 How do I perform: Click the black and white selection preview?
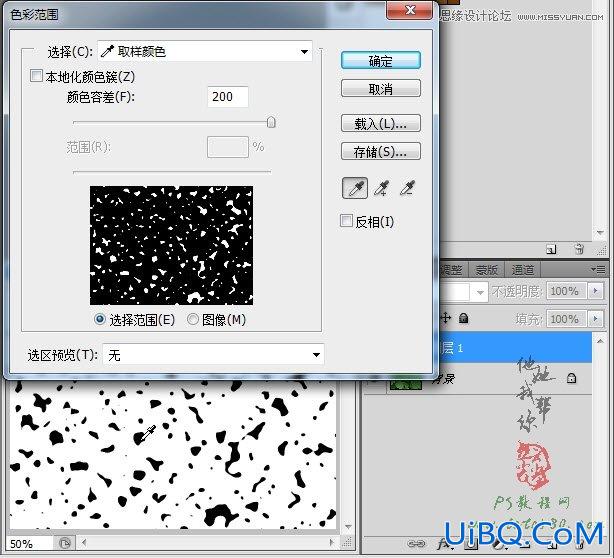(x=172, y=246)
